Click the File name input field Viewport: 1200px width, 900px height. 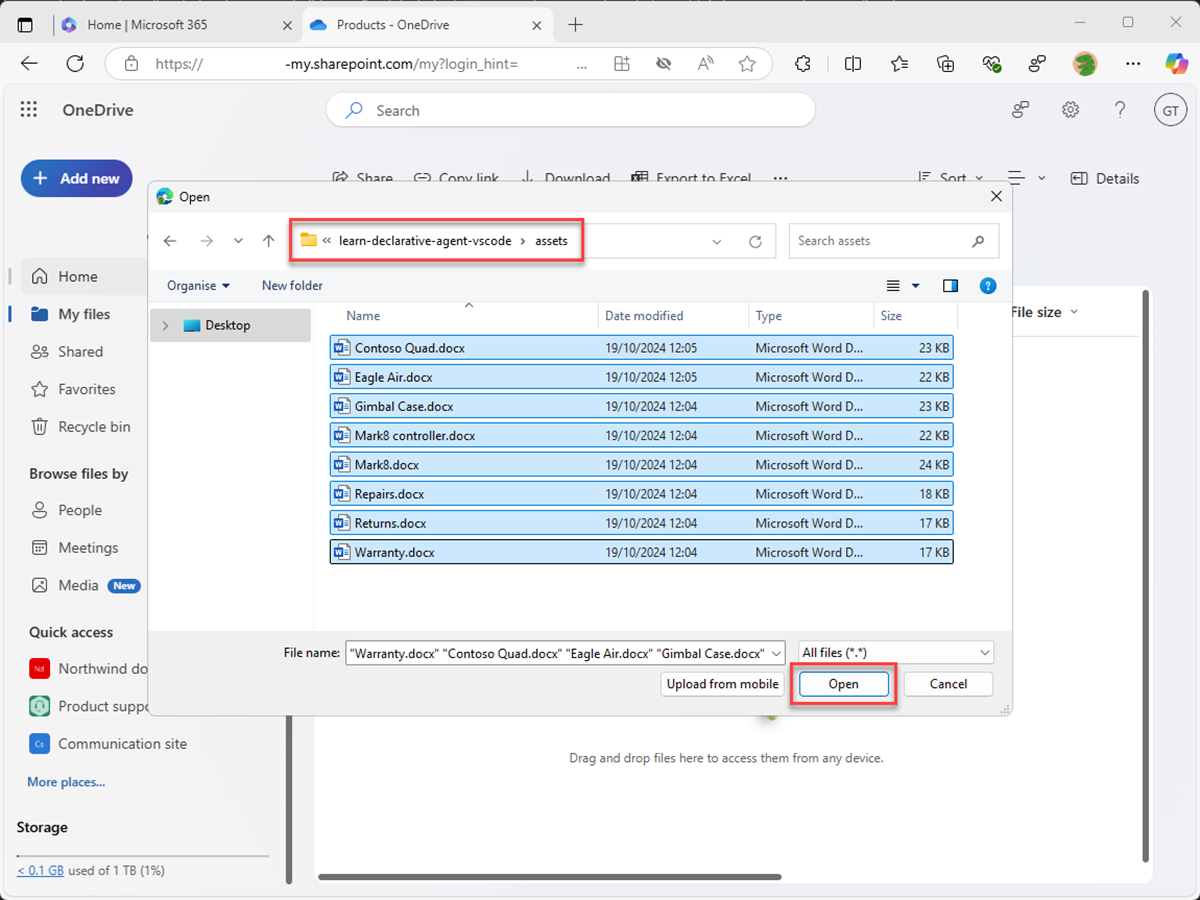(555, 653)
